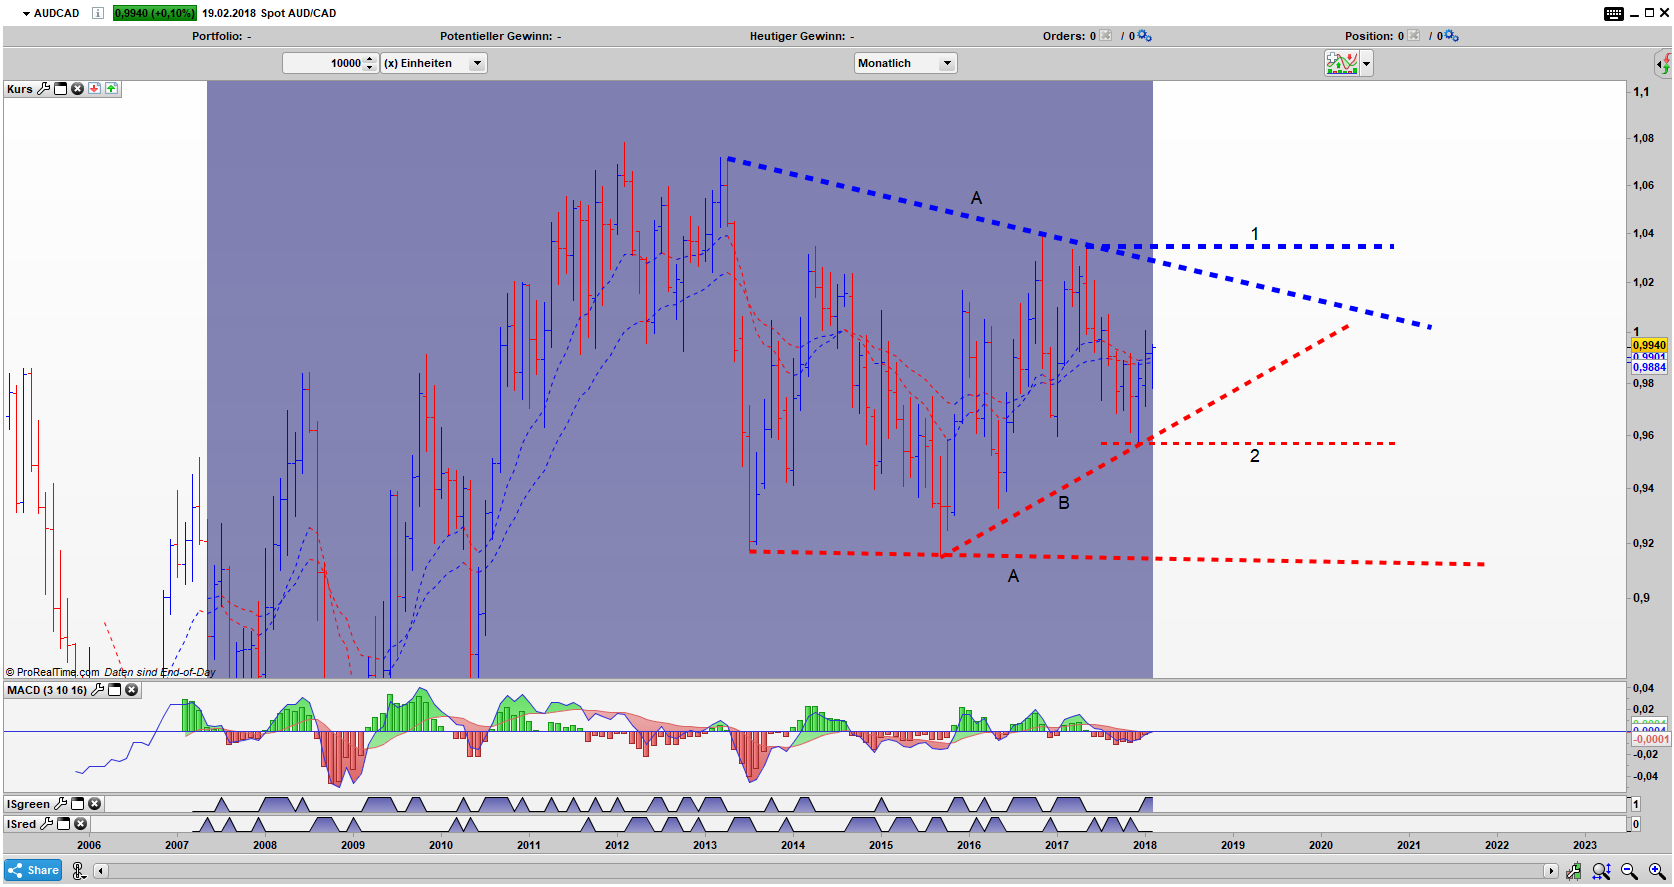Click the 0,9884 blue price axis label
This screenshot has width=1674, height=887.
click(1649, 367)
